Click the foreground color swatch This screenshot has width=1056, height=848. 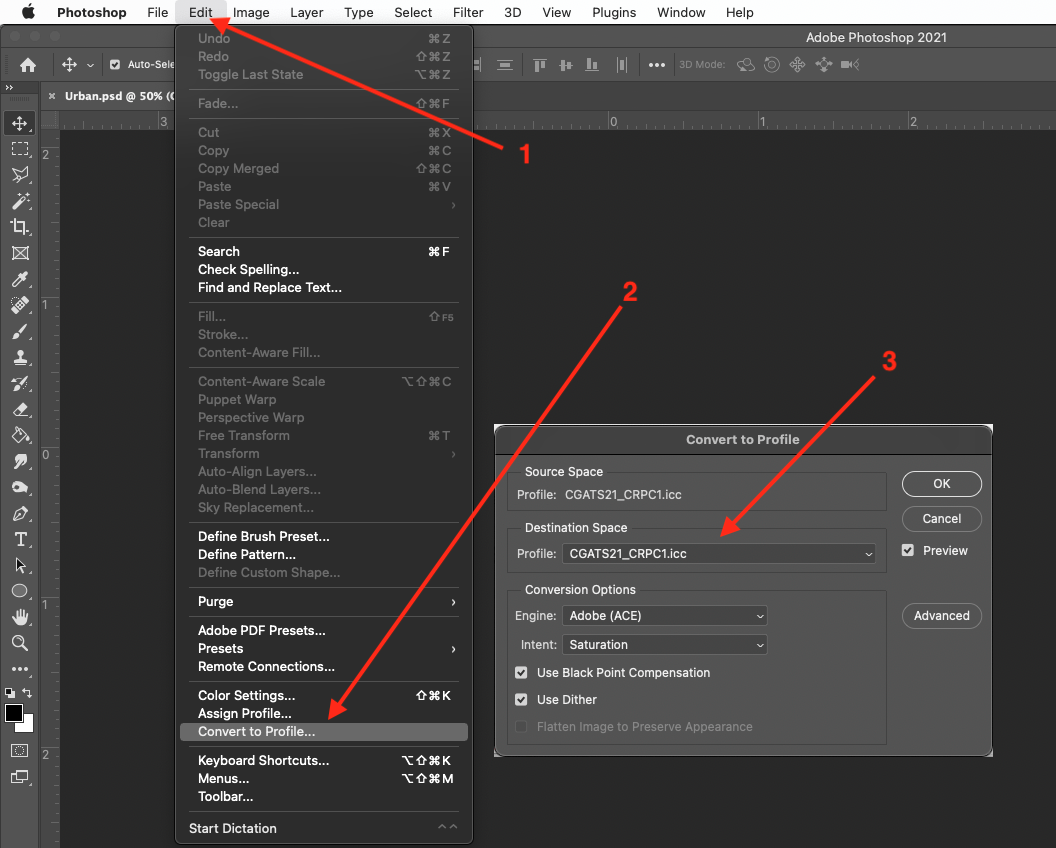[14, 714]
